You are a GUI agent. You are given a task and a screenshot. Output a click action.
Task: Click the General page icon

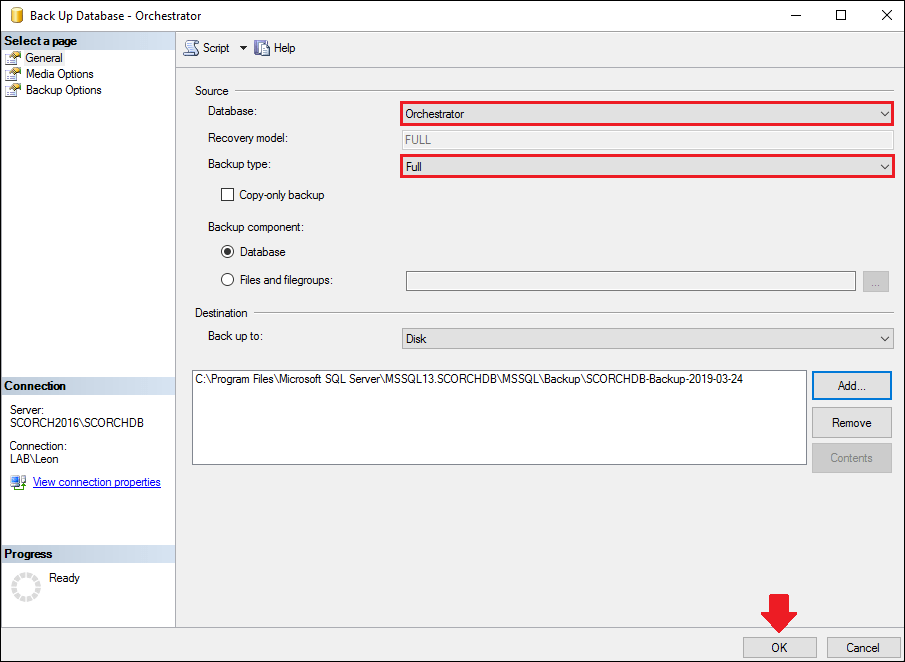click(x=13, y=58)
